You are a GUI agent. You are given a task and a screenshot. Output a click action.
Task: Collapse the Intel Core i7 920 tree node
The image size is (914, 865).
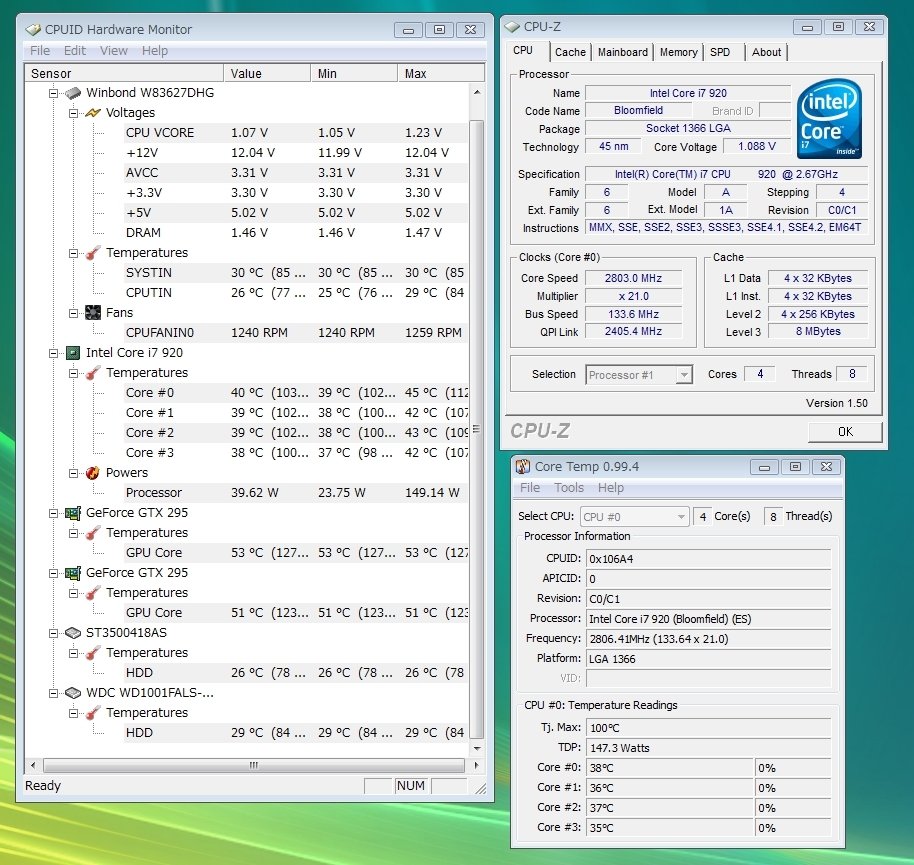pyautogui.click(x=54, y=353)
